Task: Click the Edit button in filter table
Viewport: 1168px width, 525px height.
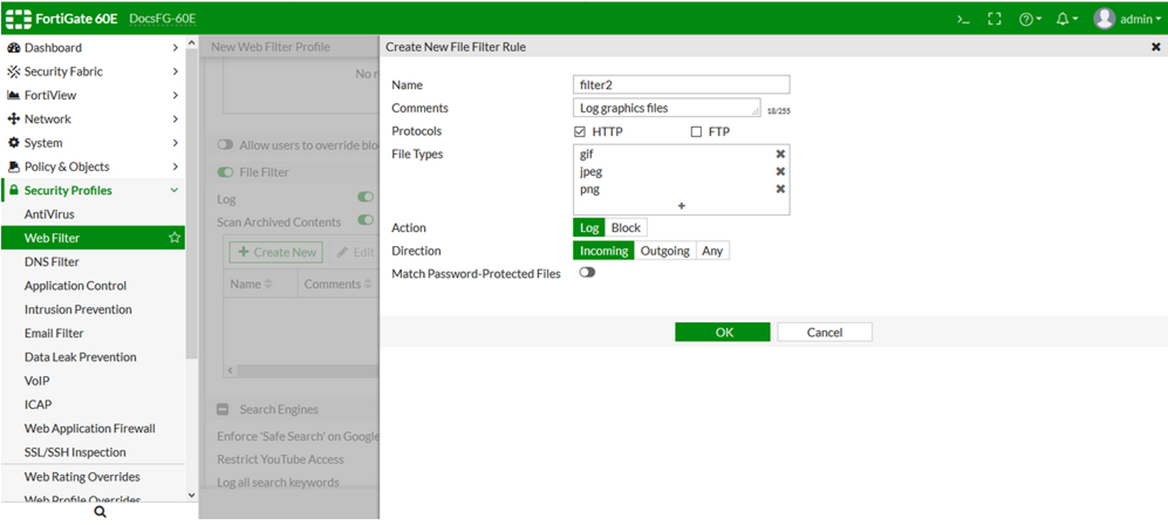Action: (355, 252)
